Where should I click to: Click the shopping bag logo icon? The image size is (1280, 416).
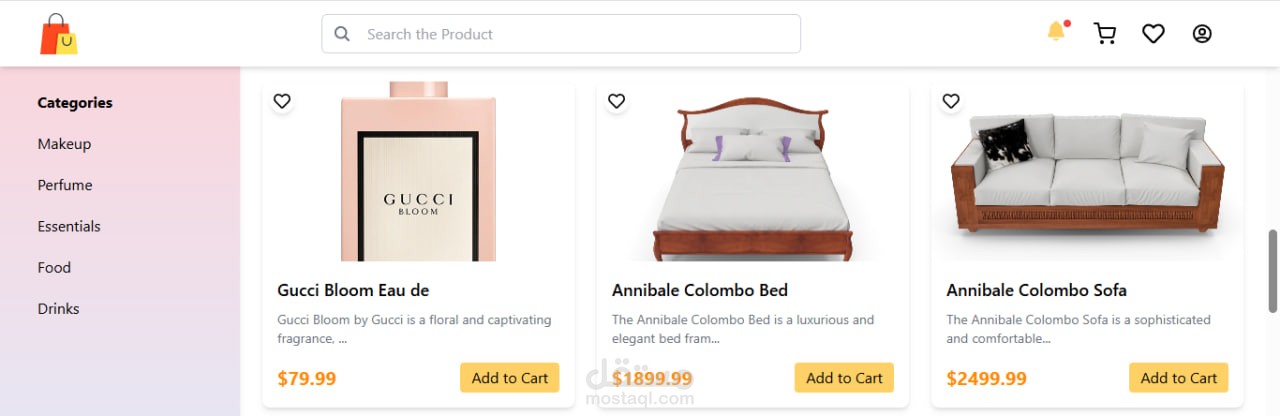58,34
